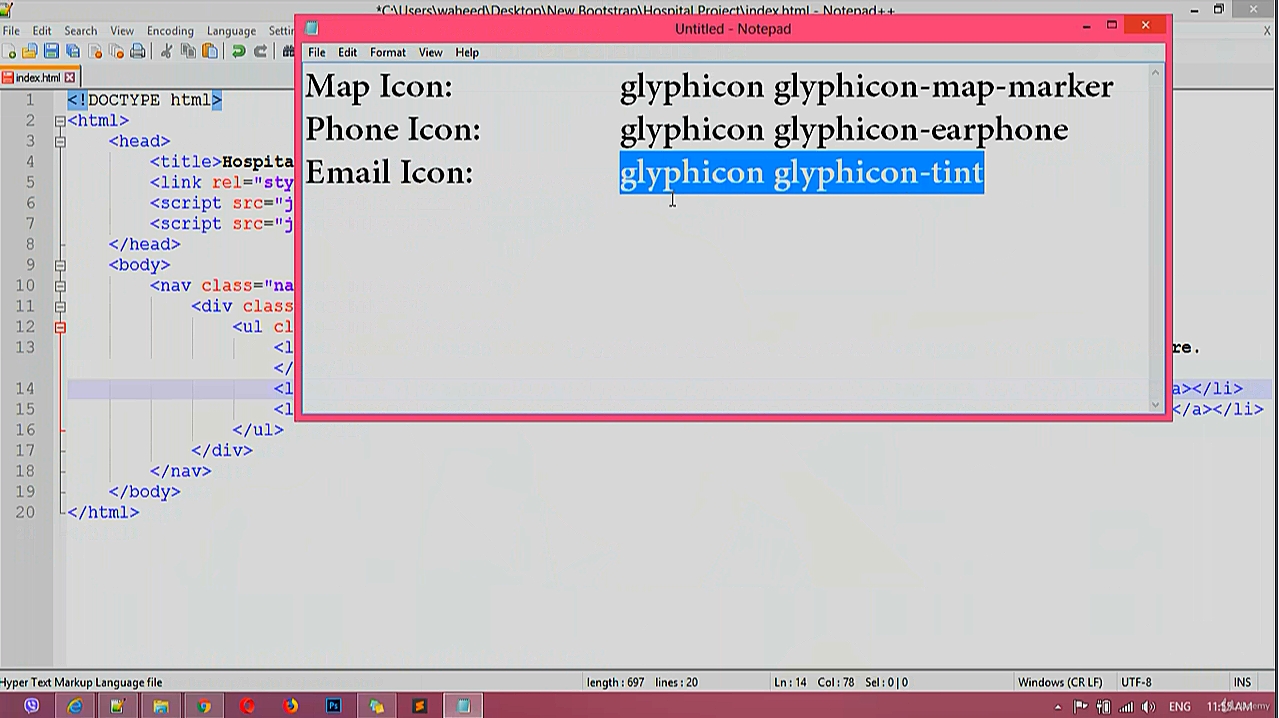Launch Google Chrome from the taskbar
Screen dimensions: 1279x718
click(204, 706)
